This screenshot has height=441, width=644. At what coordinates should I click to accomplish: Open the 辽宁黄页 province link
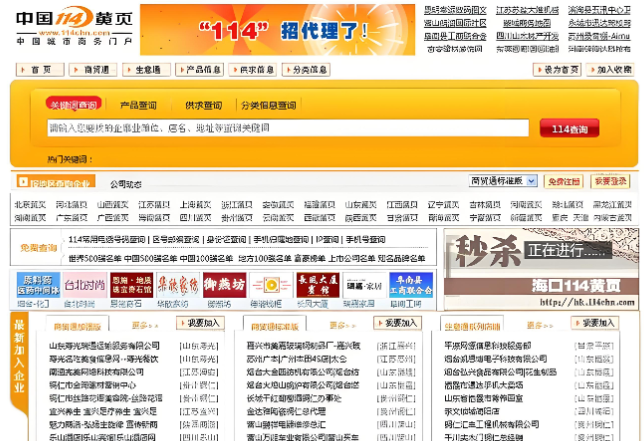[x=444, y=204]
